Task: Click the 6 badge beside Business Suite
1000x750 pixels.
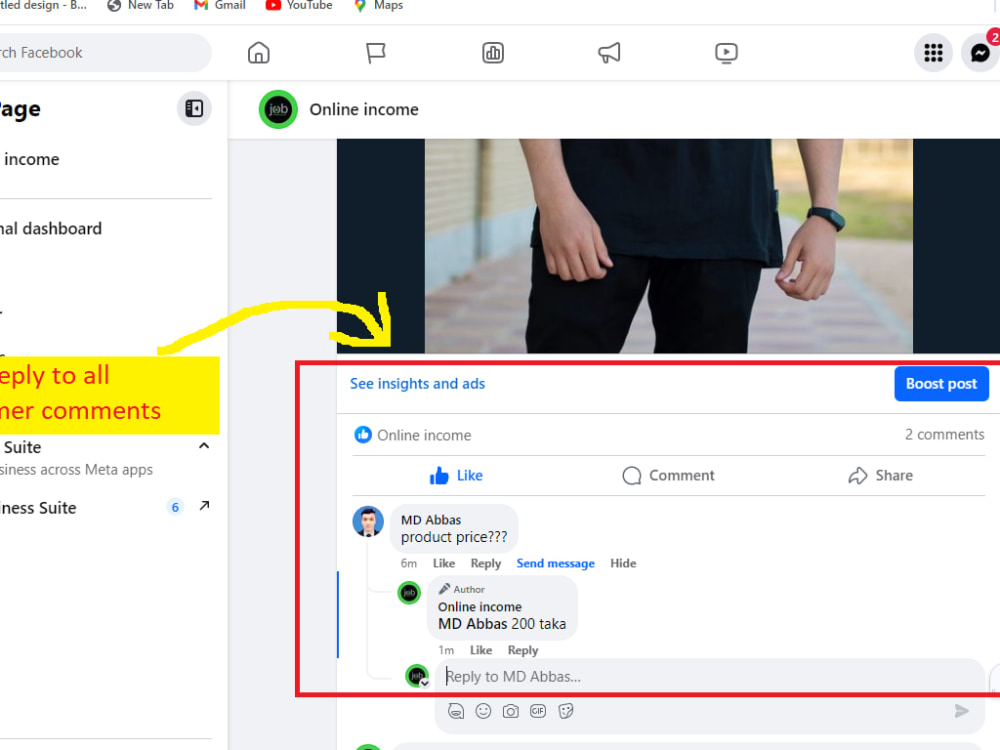Action: [175, 507]
